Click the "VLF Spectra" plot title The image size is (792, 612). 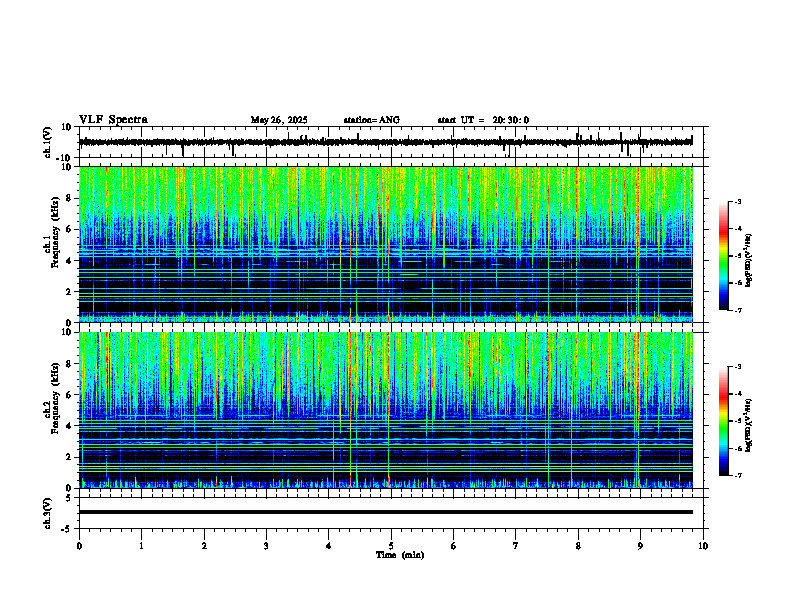pos(113,120)
